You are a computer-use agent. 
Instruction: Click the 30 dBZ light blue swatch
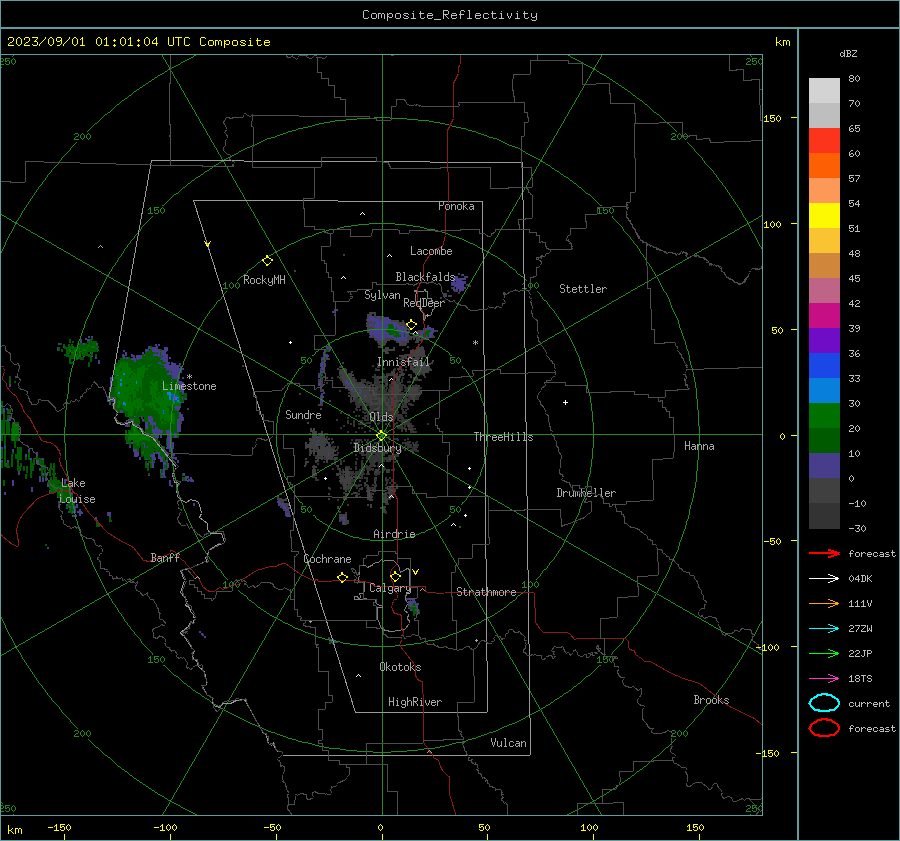coord(824,390)
